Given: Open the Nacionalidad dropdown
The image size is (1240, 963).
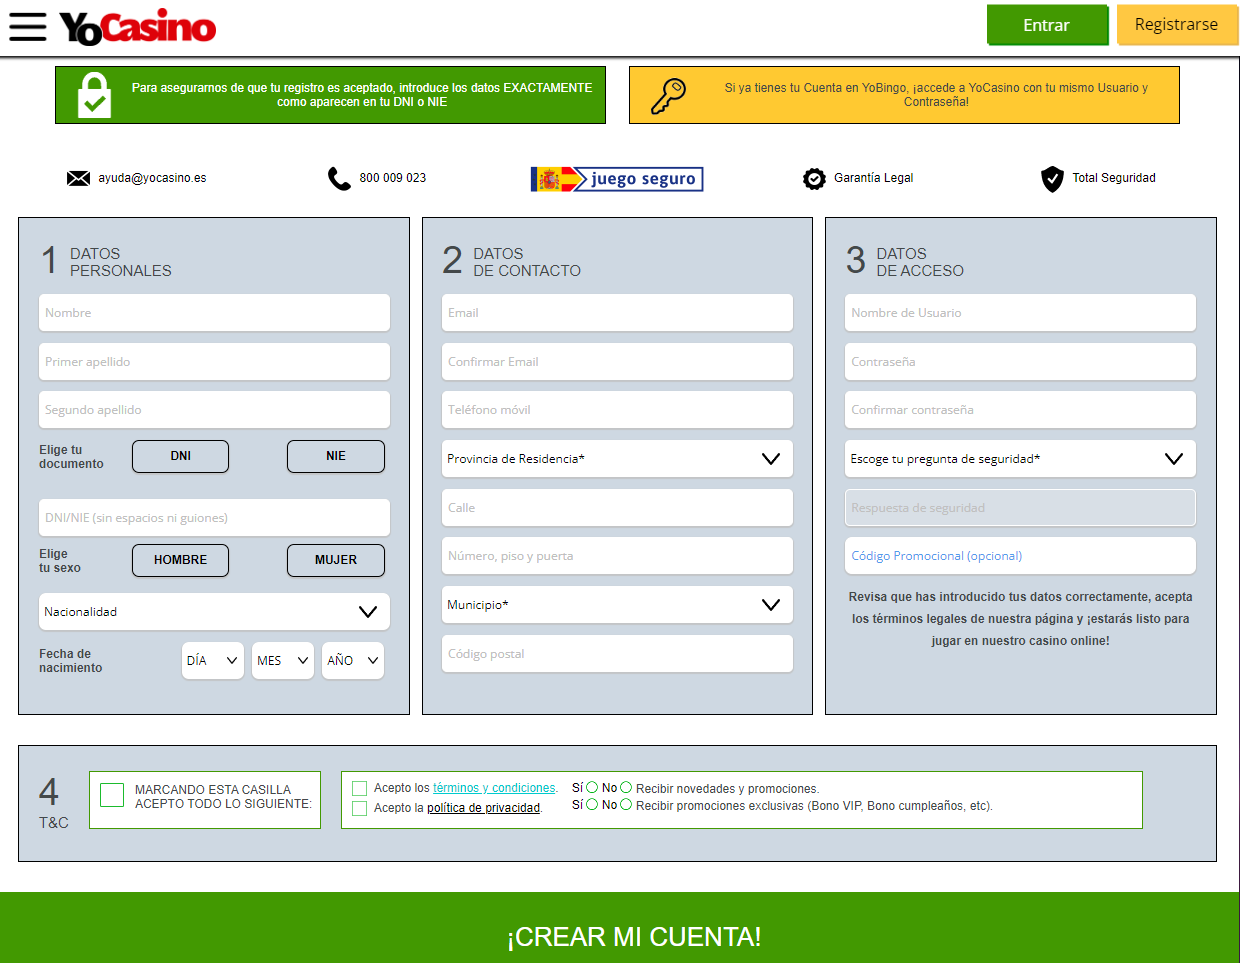Looking at the screenshot, I should (x=214, y=611).
